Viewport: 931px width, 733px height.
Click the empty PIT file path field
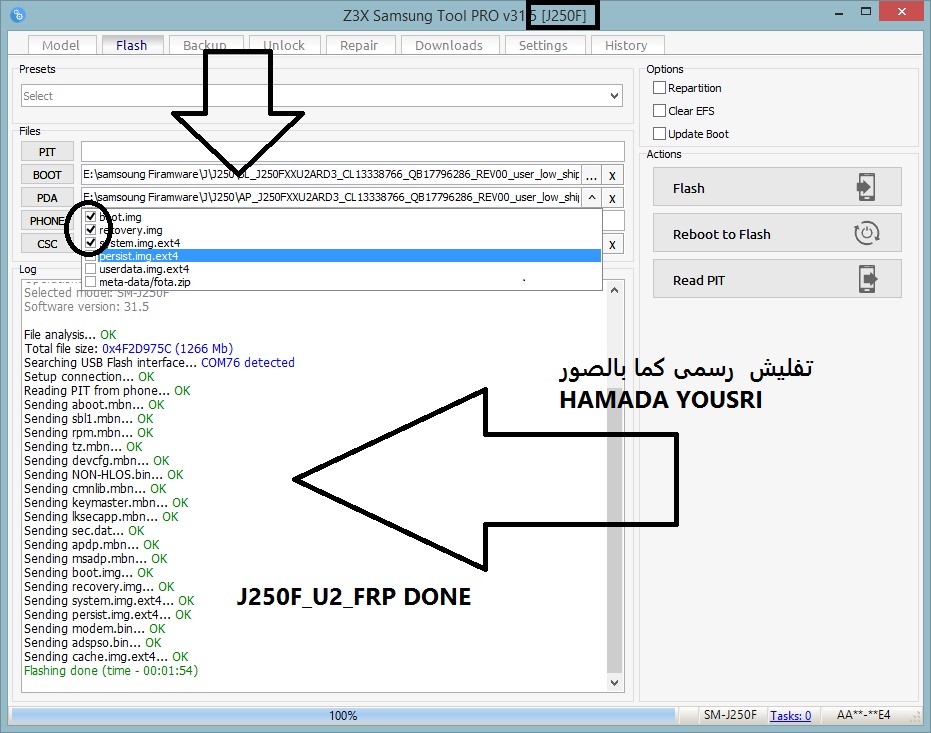pos(353,151)
